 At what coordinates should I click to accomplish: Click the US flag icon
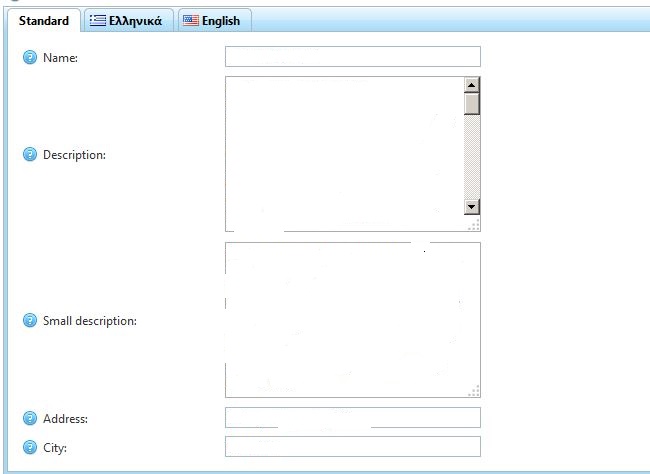[191, 20]
